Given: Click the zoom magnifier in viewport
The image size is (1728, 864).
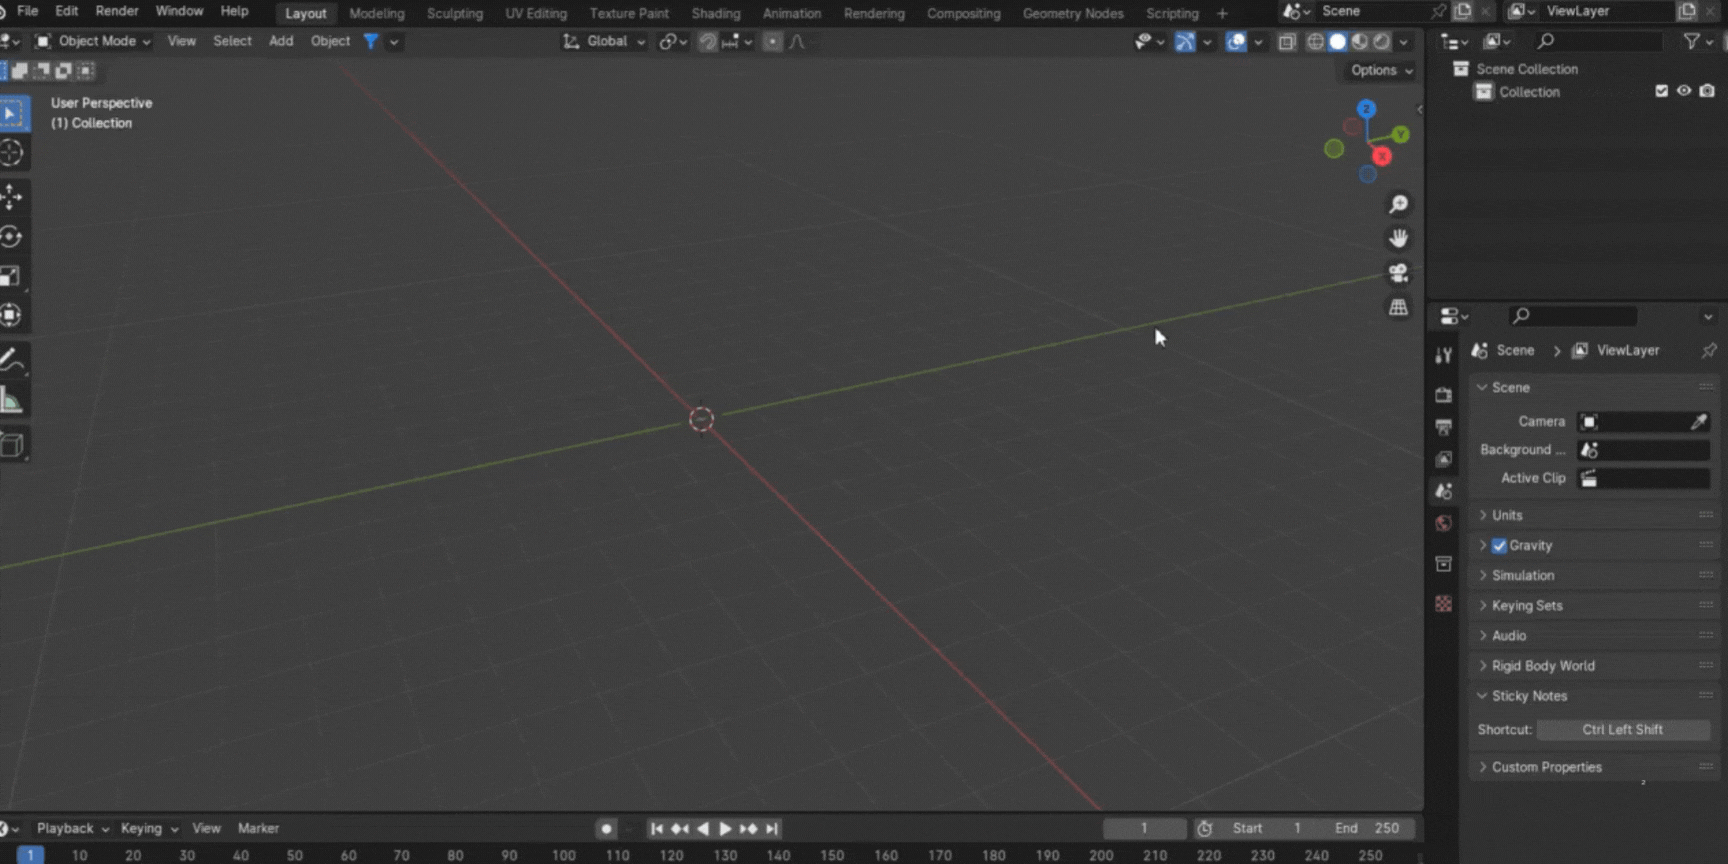Looking at the screenshot, I should coord(1398,204).
